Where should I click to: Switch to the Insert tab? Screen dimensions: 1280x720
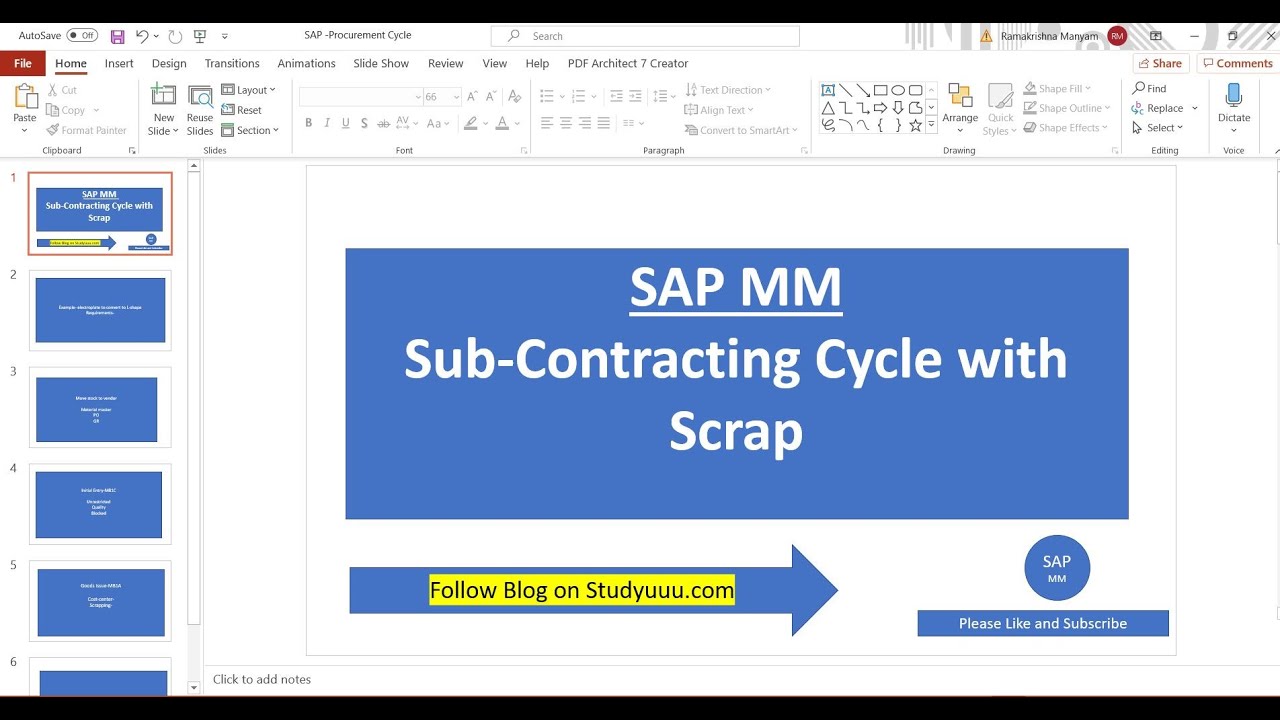[x=119, y=63]
